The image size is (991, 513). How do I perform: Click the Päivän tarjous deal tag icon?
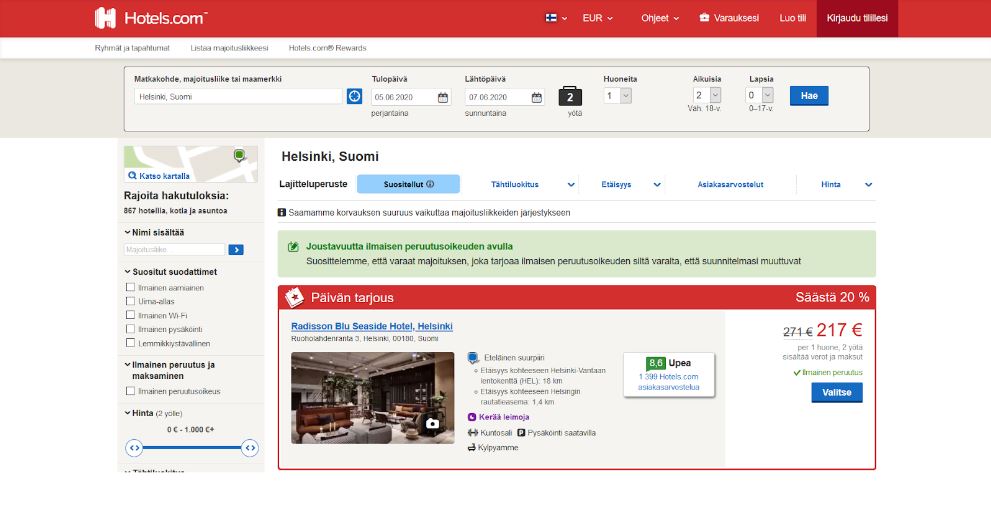(294, 297)
